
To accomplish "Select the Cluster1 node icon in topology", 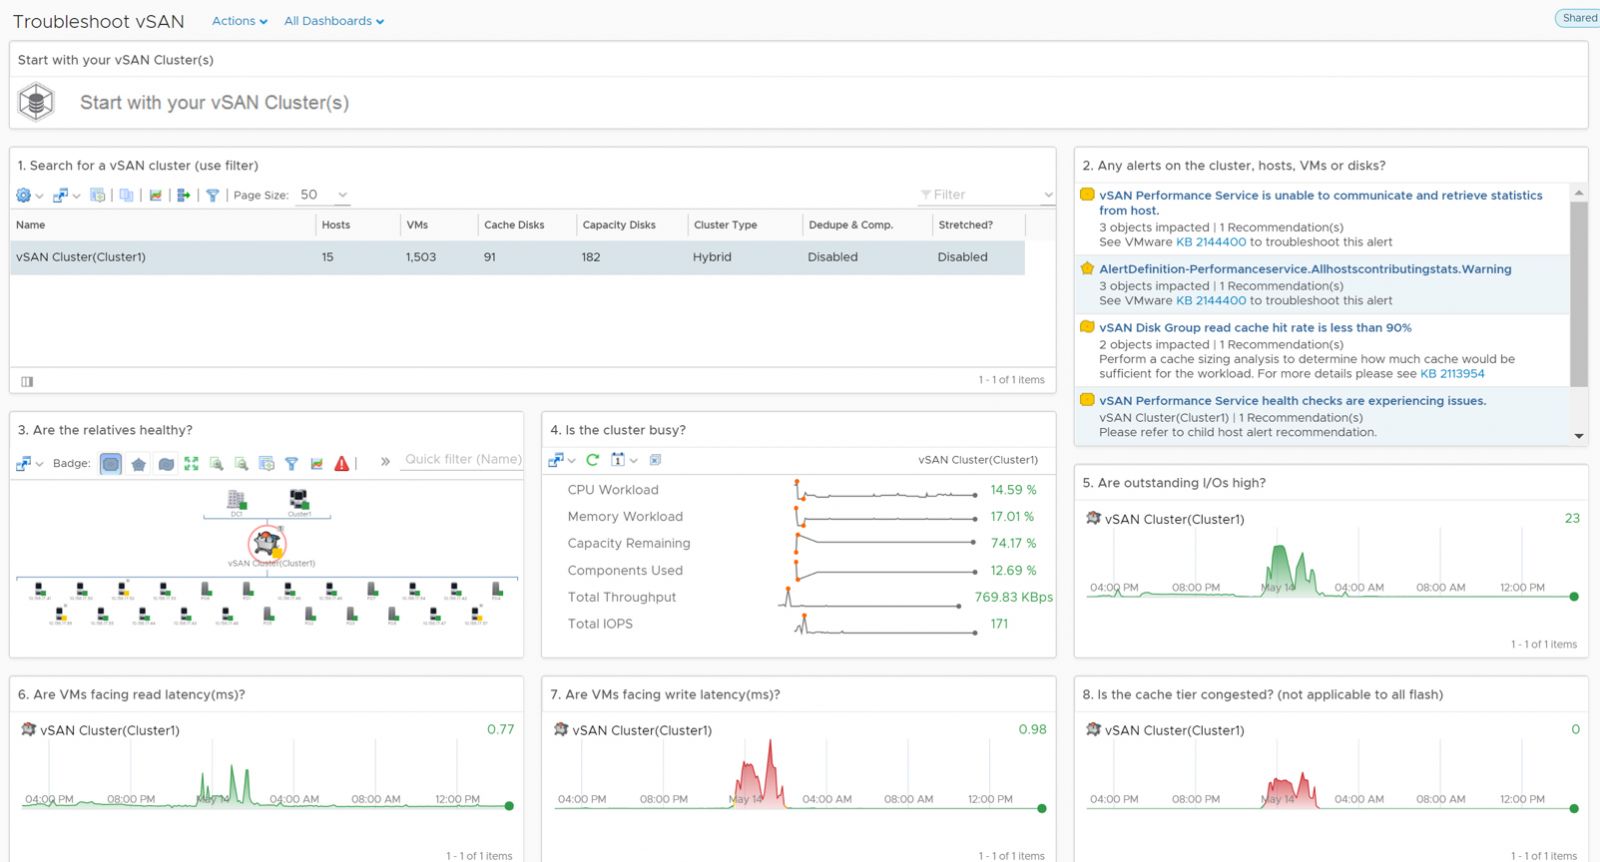I will (x=299, y=499).
